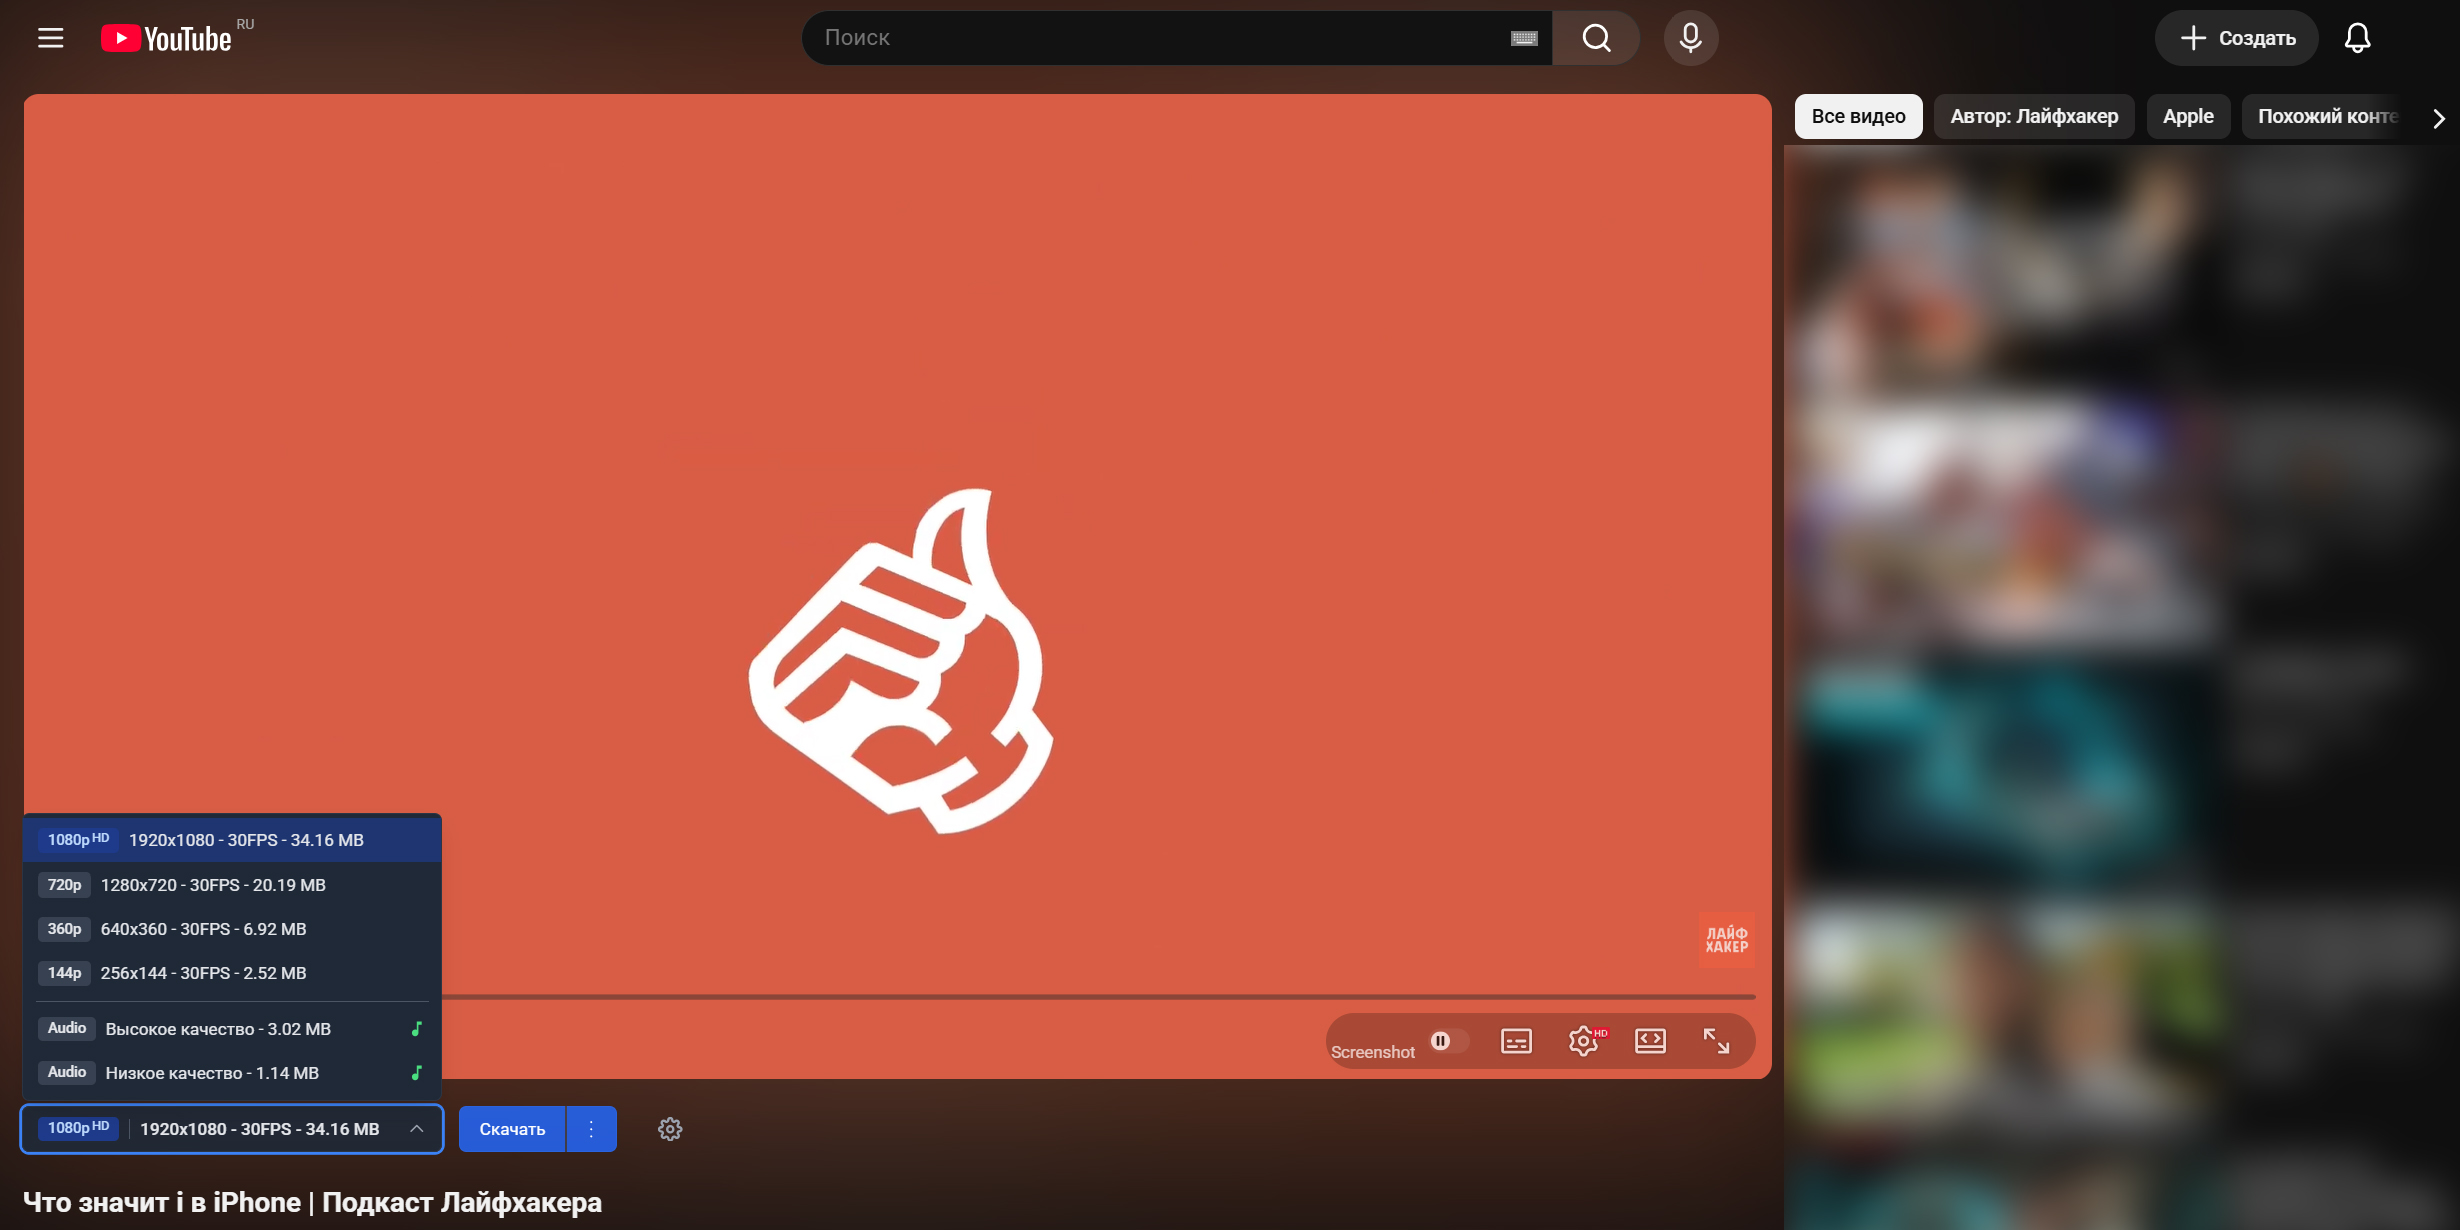Screen dimensions: 2460x1230
Task: Select the Apple chip
Action: coord(2188,117)
